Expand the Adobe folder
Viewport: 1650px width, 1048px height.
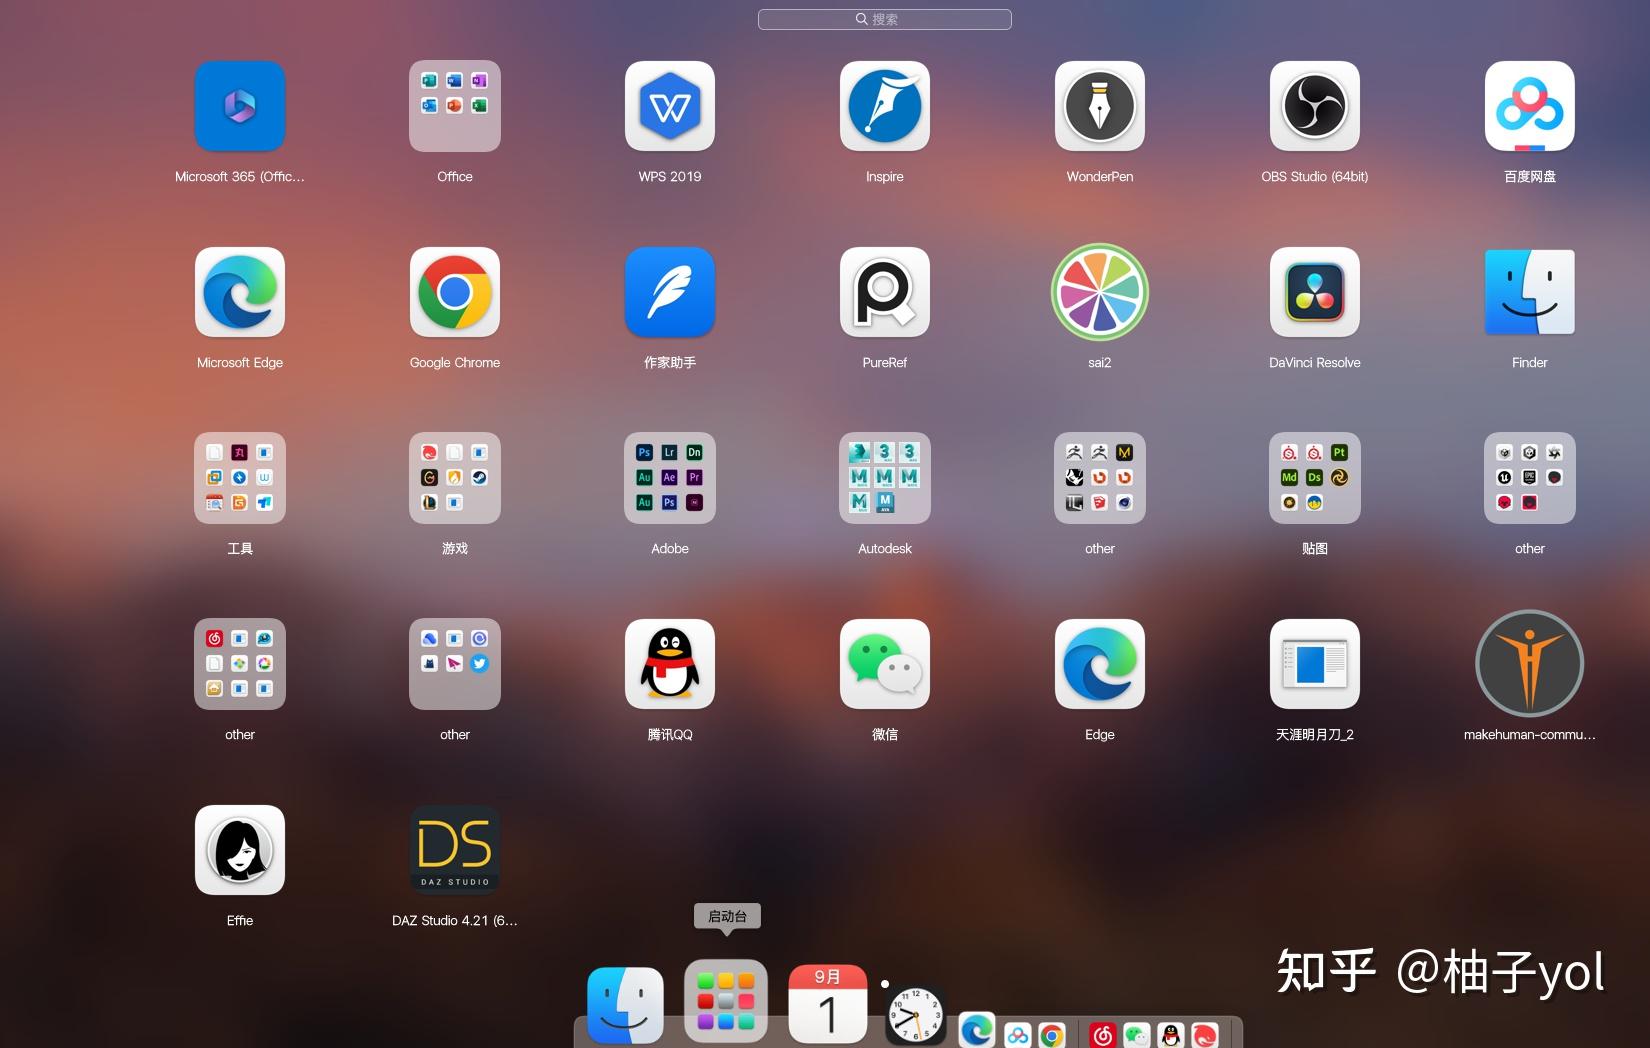(x=669, y=478)
